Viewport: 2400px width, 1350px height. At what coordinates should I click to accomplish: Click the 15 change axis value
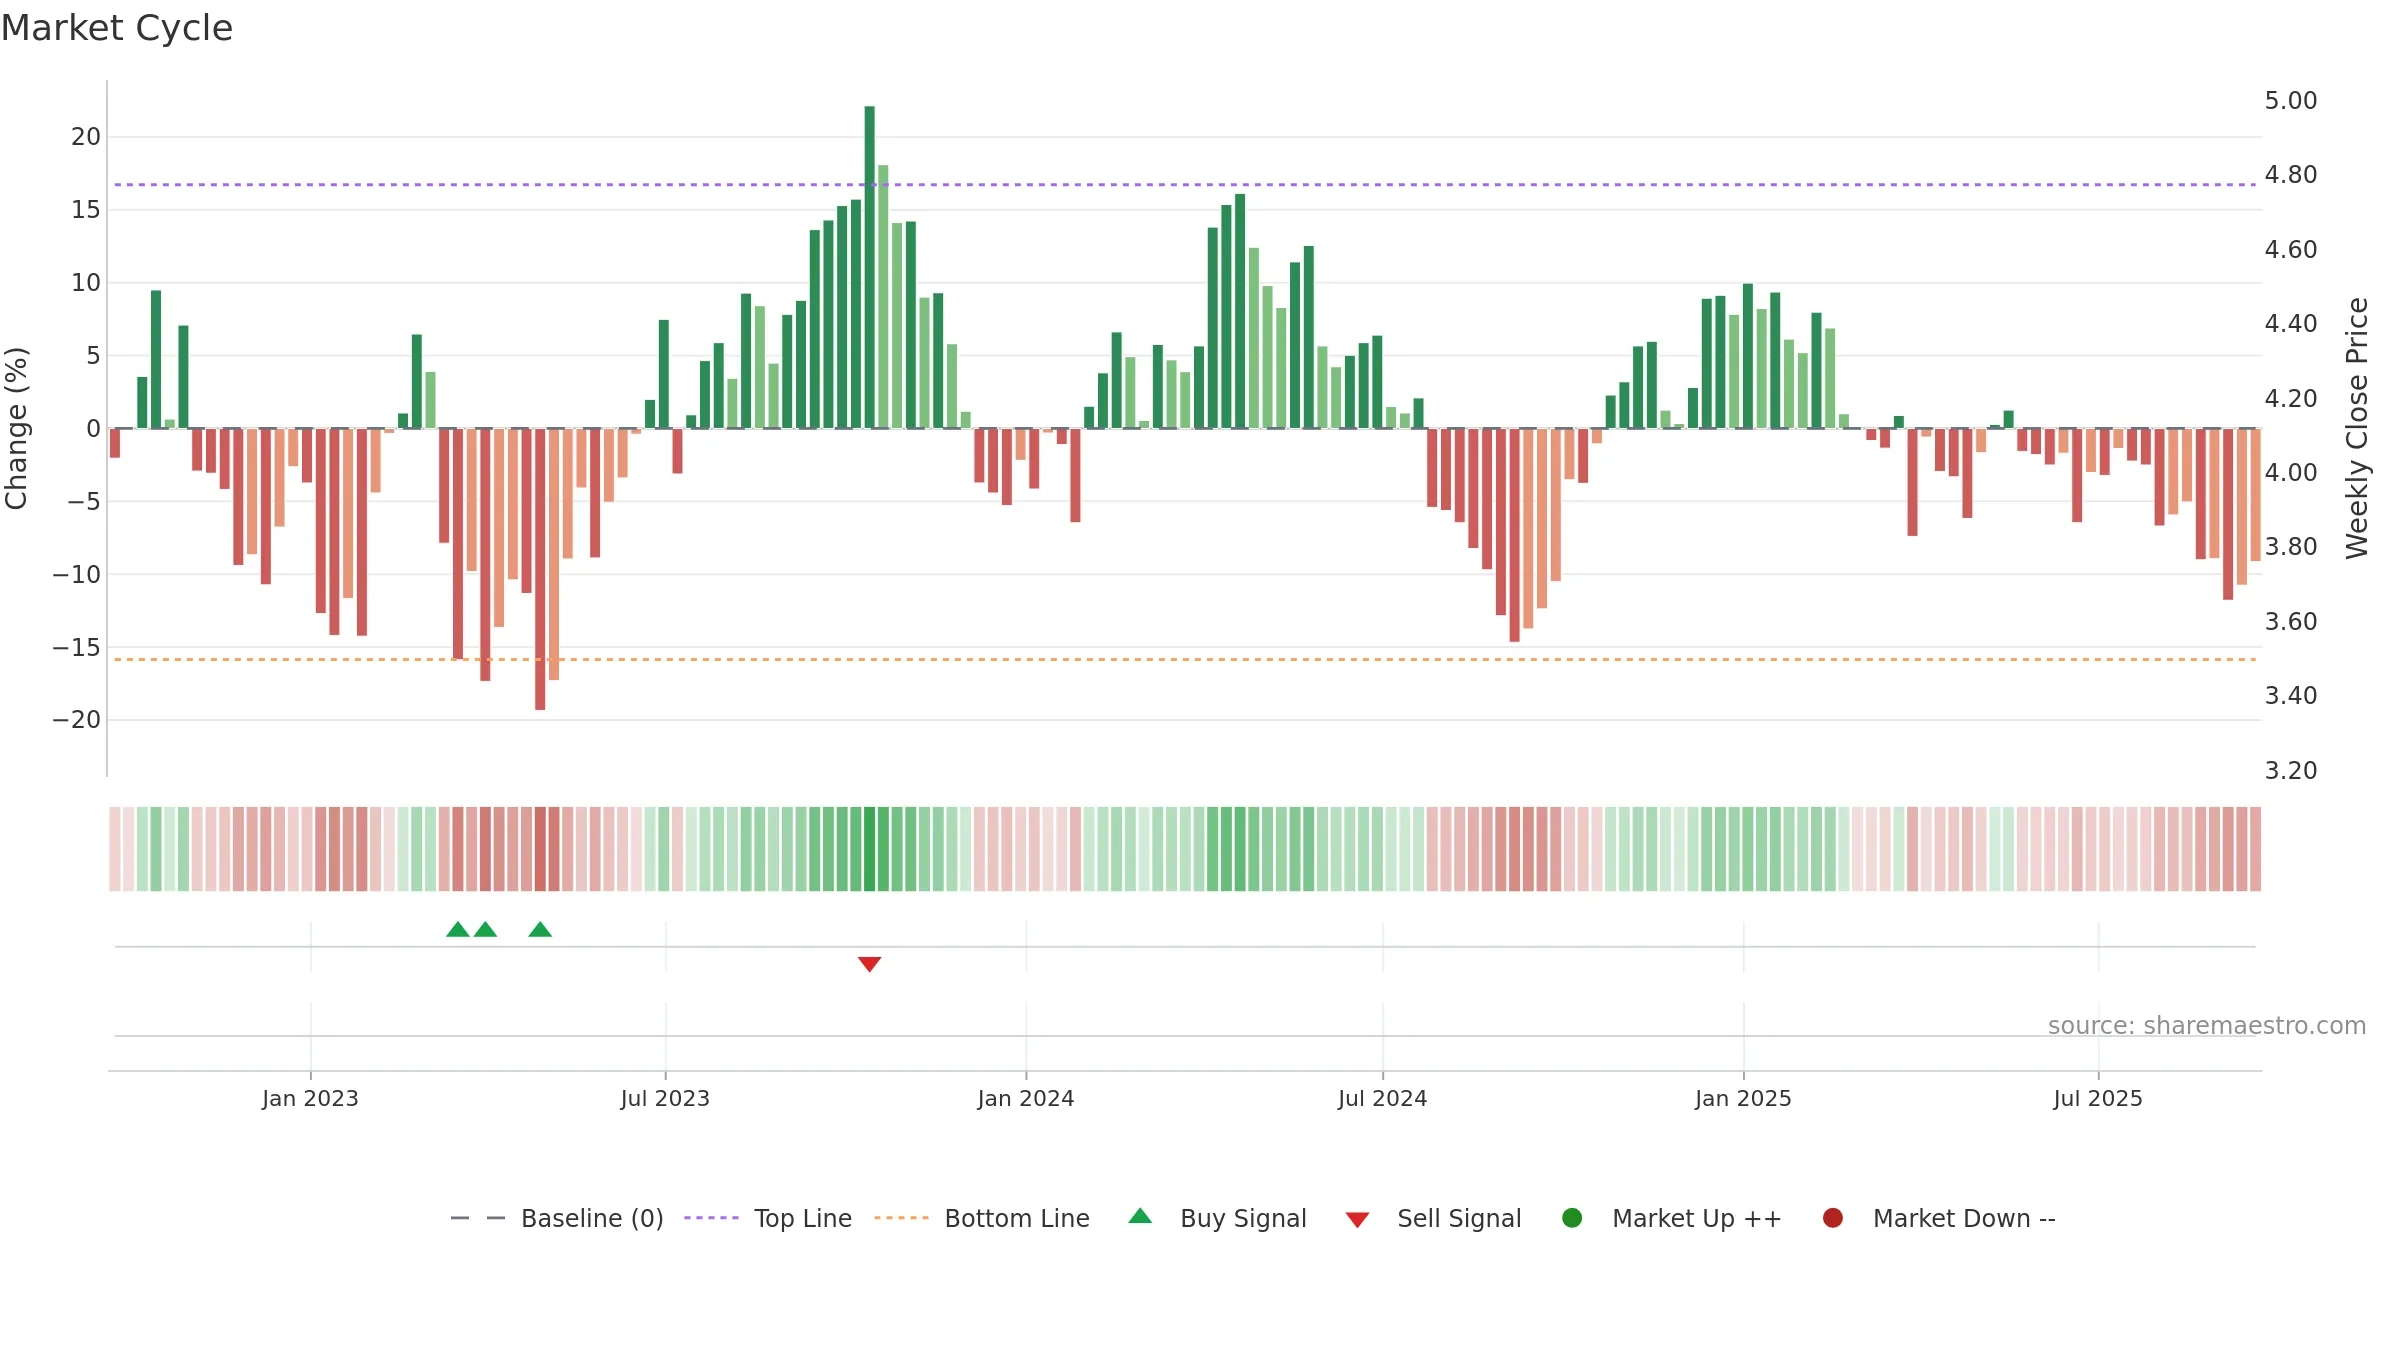[86, 210]
